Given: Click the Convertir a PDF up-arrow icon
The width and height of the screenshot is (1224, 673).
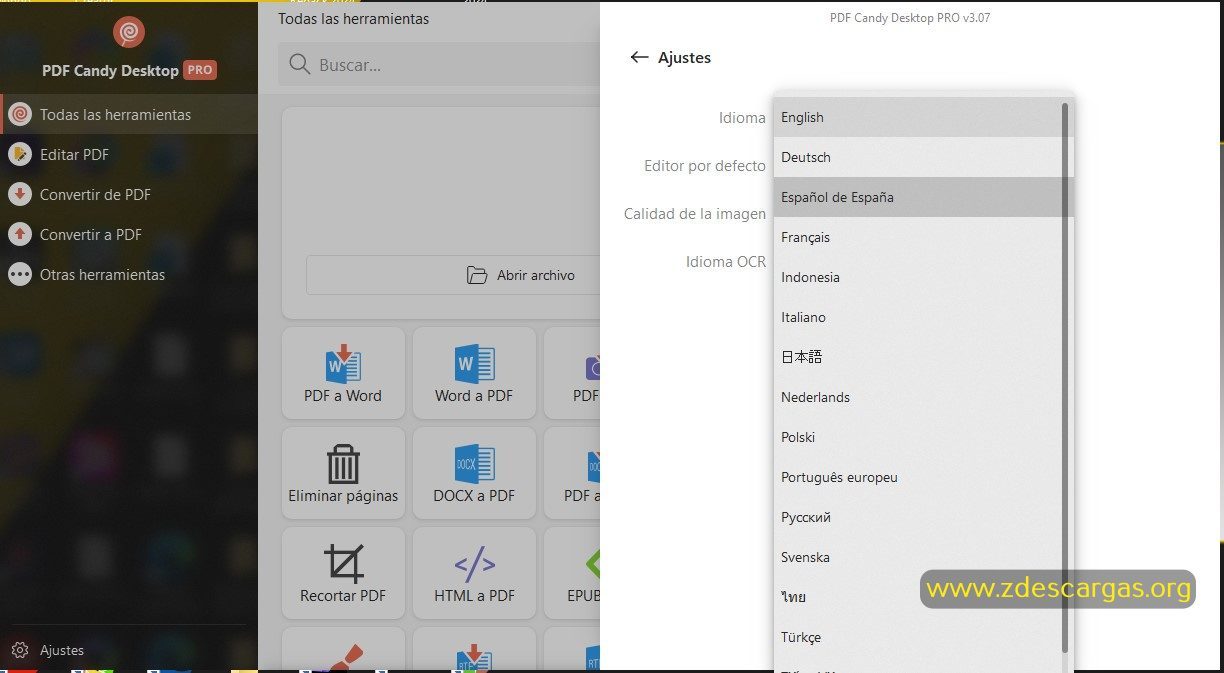Looking at the screenshot, I should pos(19,234).
